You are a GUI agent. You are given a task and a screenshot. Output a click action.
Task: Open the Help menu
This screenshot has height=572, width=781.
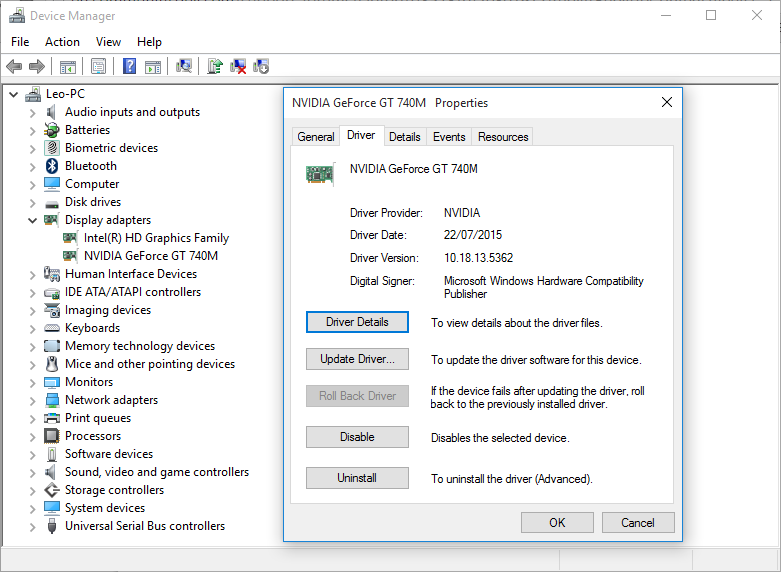[x=149, y=42]
